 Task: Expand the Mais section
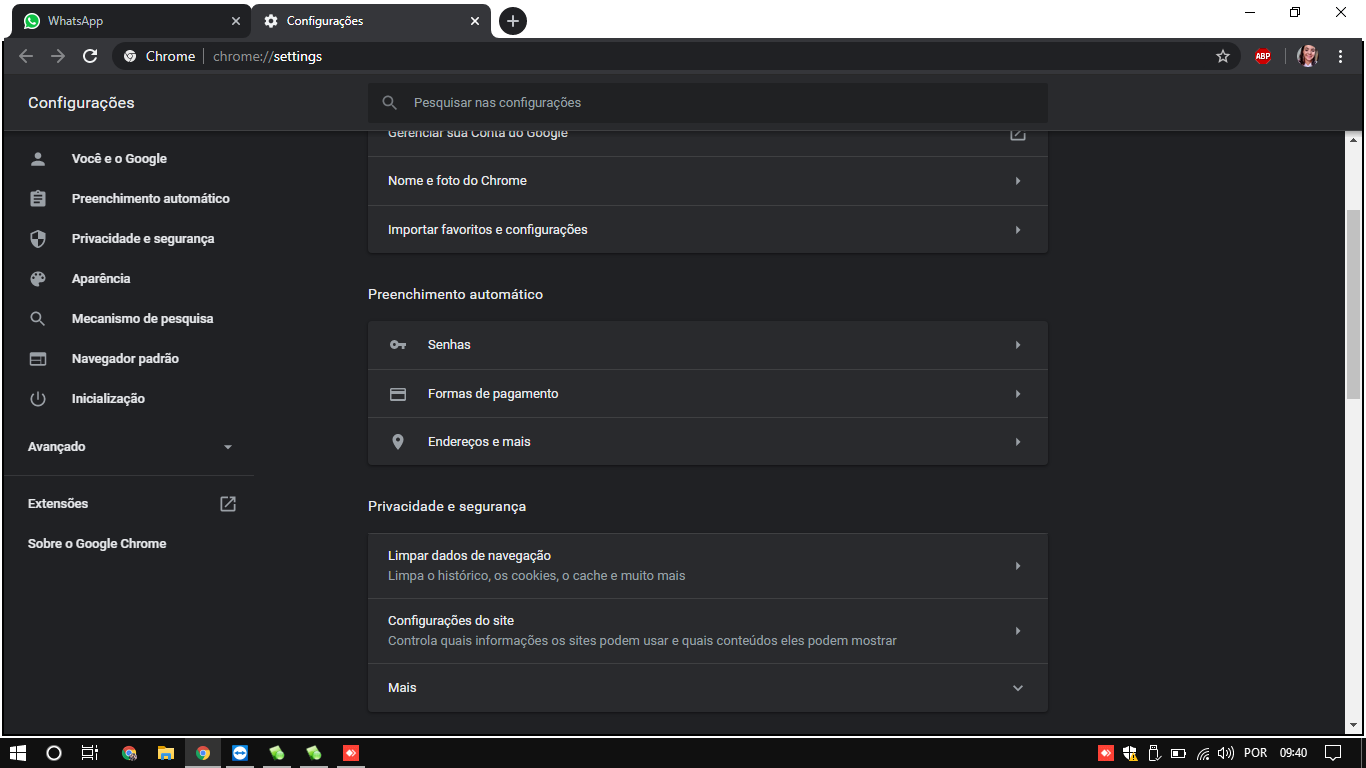(x=708, y=688)
